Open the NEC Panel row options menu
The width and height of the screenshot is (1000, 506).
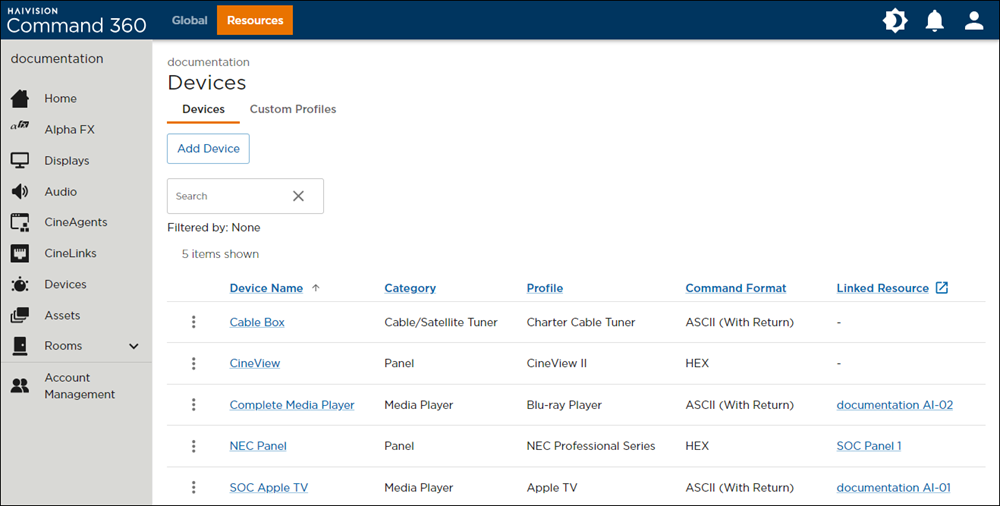click(194, 446)
